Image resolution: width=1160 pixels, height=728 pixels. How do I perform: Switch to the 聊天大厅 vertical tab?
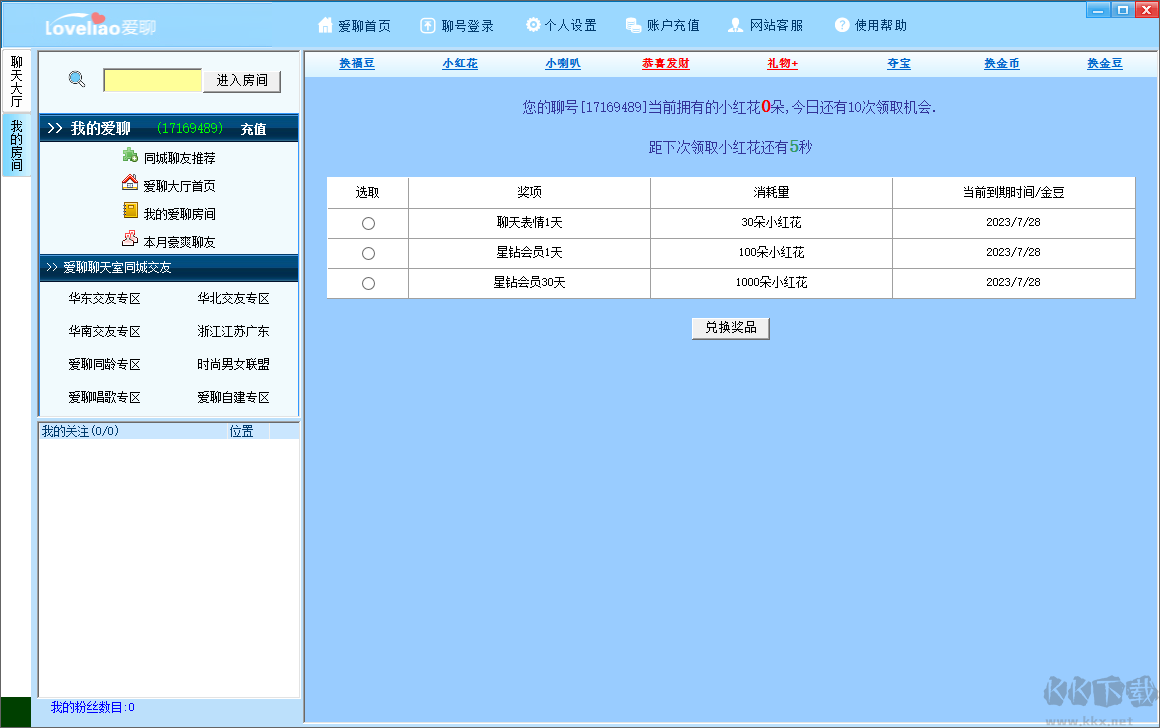[16, 82]
